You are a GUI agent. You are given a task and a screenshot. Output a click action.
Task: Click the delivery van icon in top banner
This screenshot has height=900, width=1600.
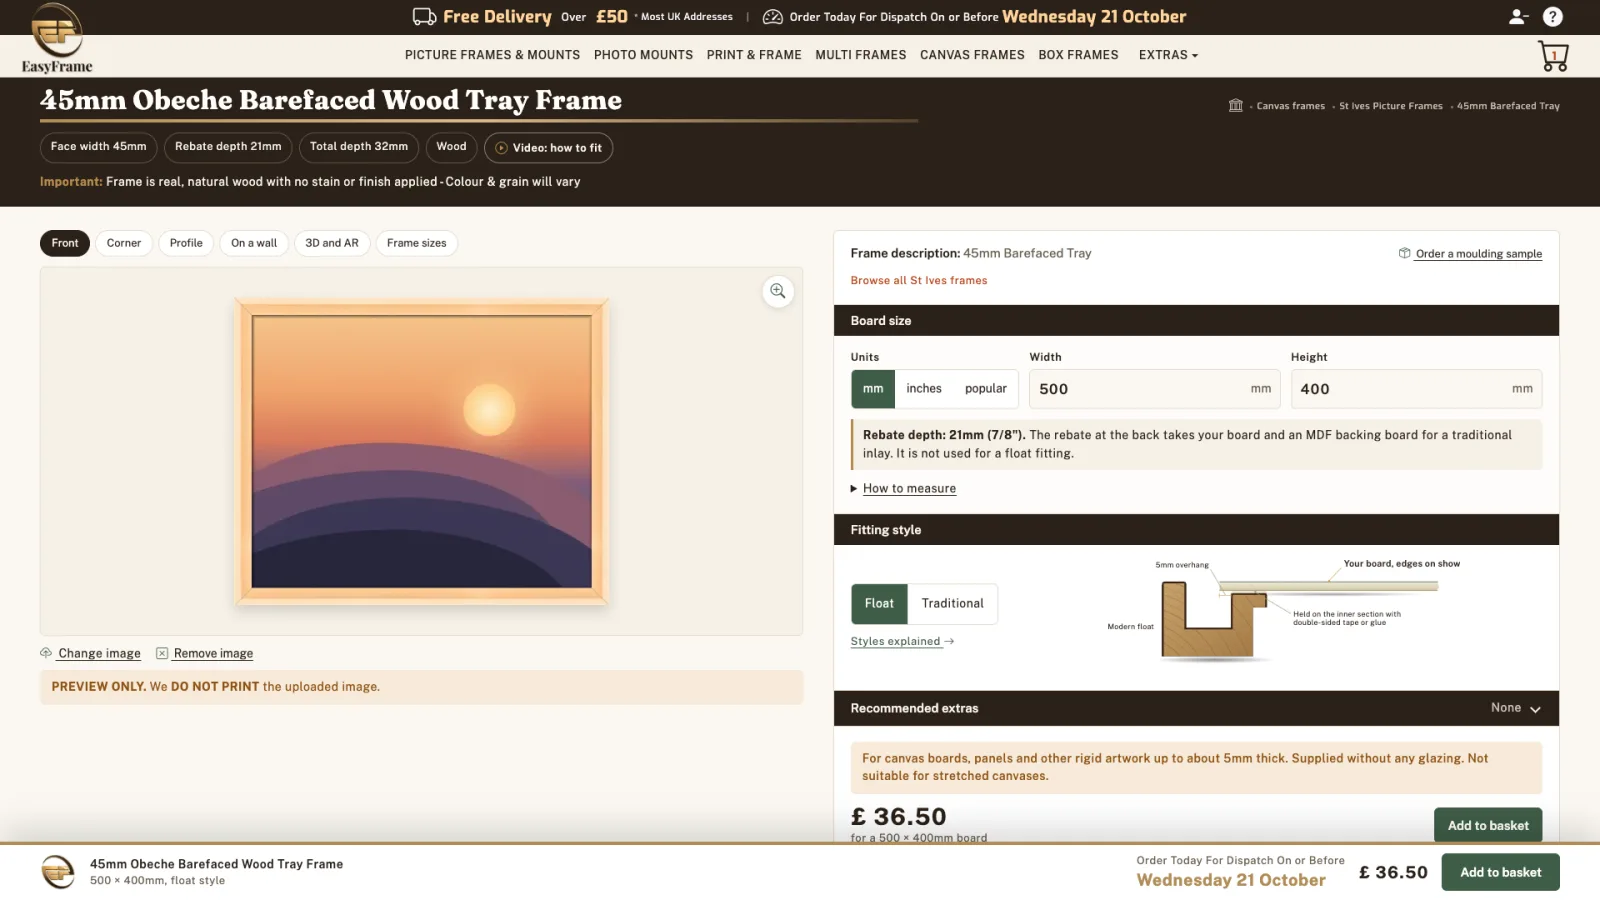pyautogui.click(x=424, y=16)
